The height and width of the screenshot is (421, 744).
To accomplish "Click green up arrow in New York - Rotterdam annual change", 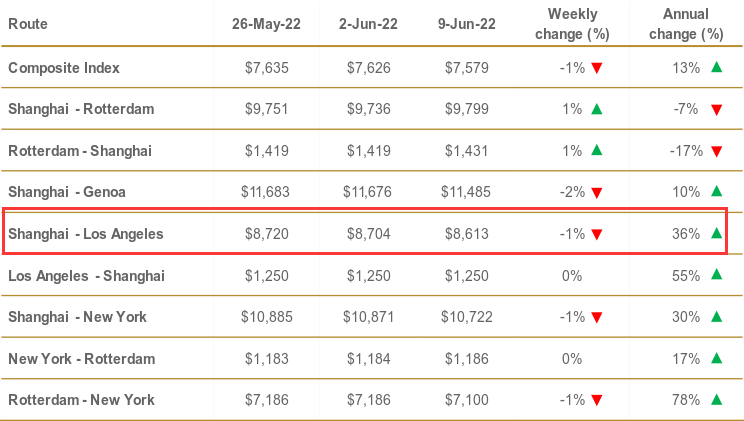I will click(x=716, y=357).
